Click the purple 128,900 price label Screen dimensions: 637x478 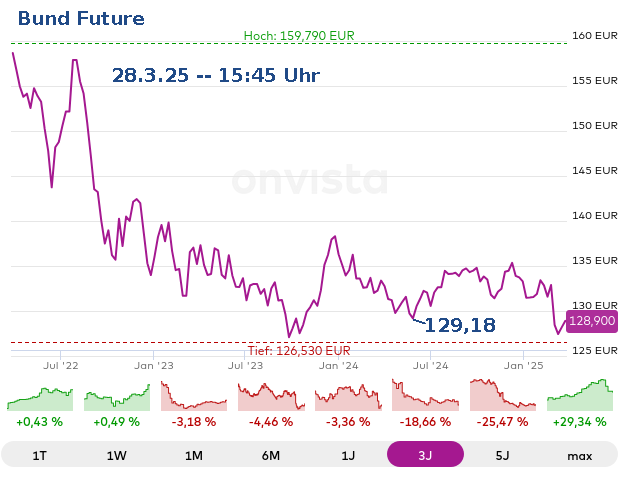[592, 321]
